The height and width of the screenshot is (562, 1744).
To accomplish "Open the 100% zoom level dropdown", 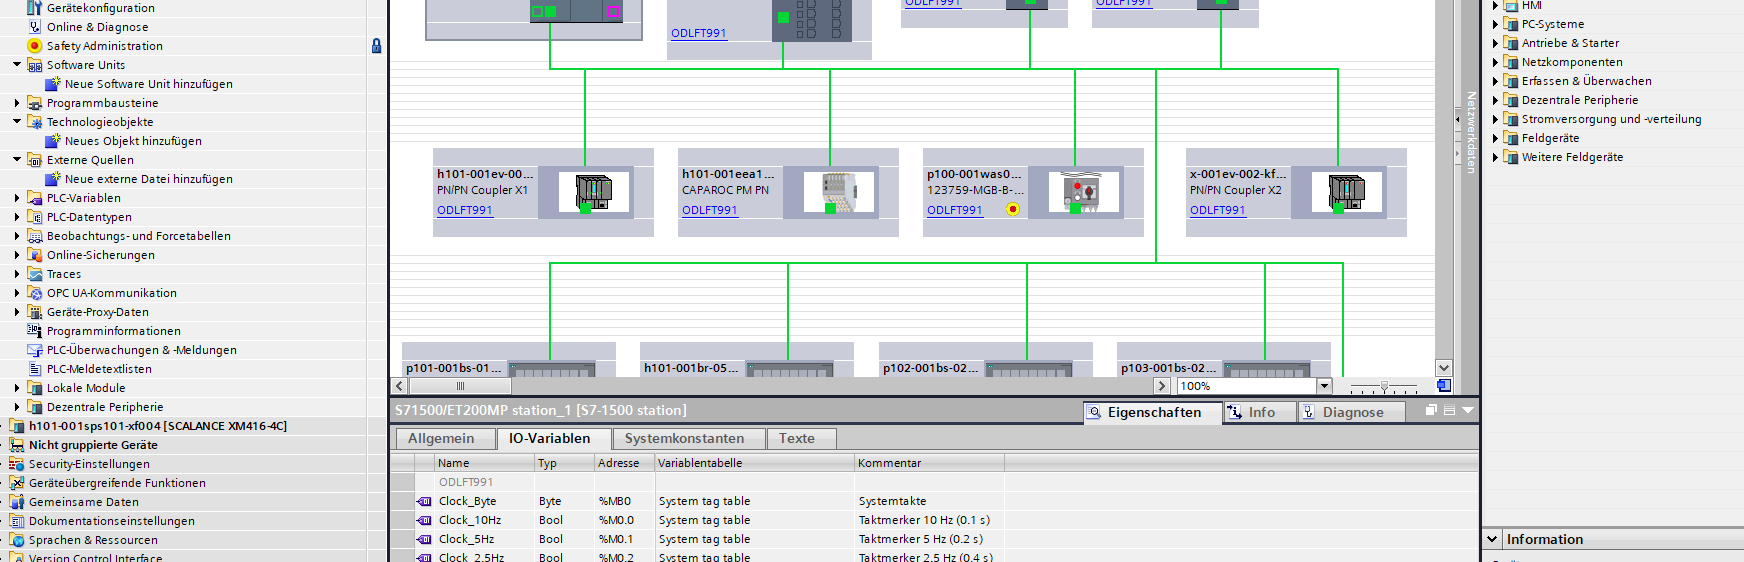I will 1325,386.
